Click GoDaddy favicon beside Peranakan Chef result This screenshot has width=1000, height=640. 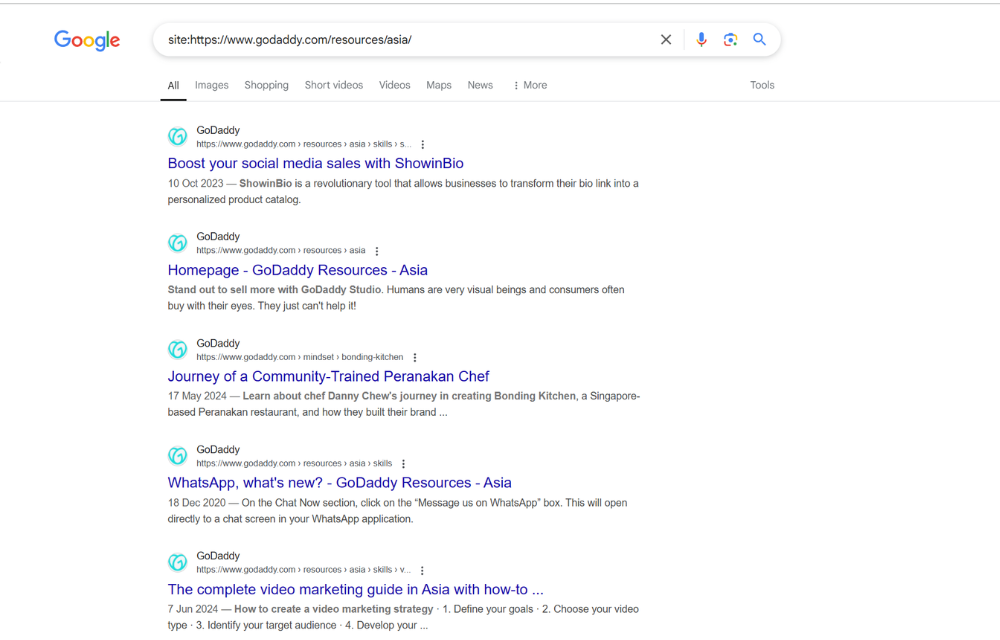pyautogui.click(x=178, y=350)
